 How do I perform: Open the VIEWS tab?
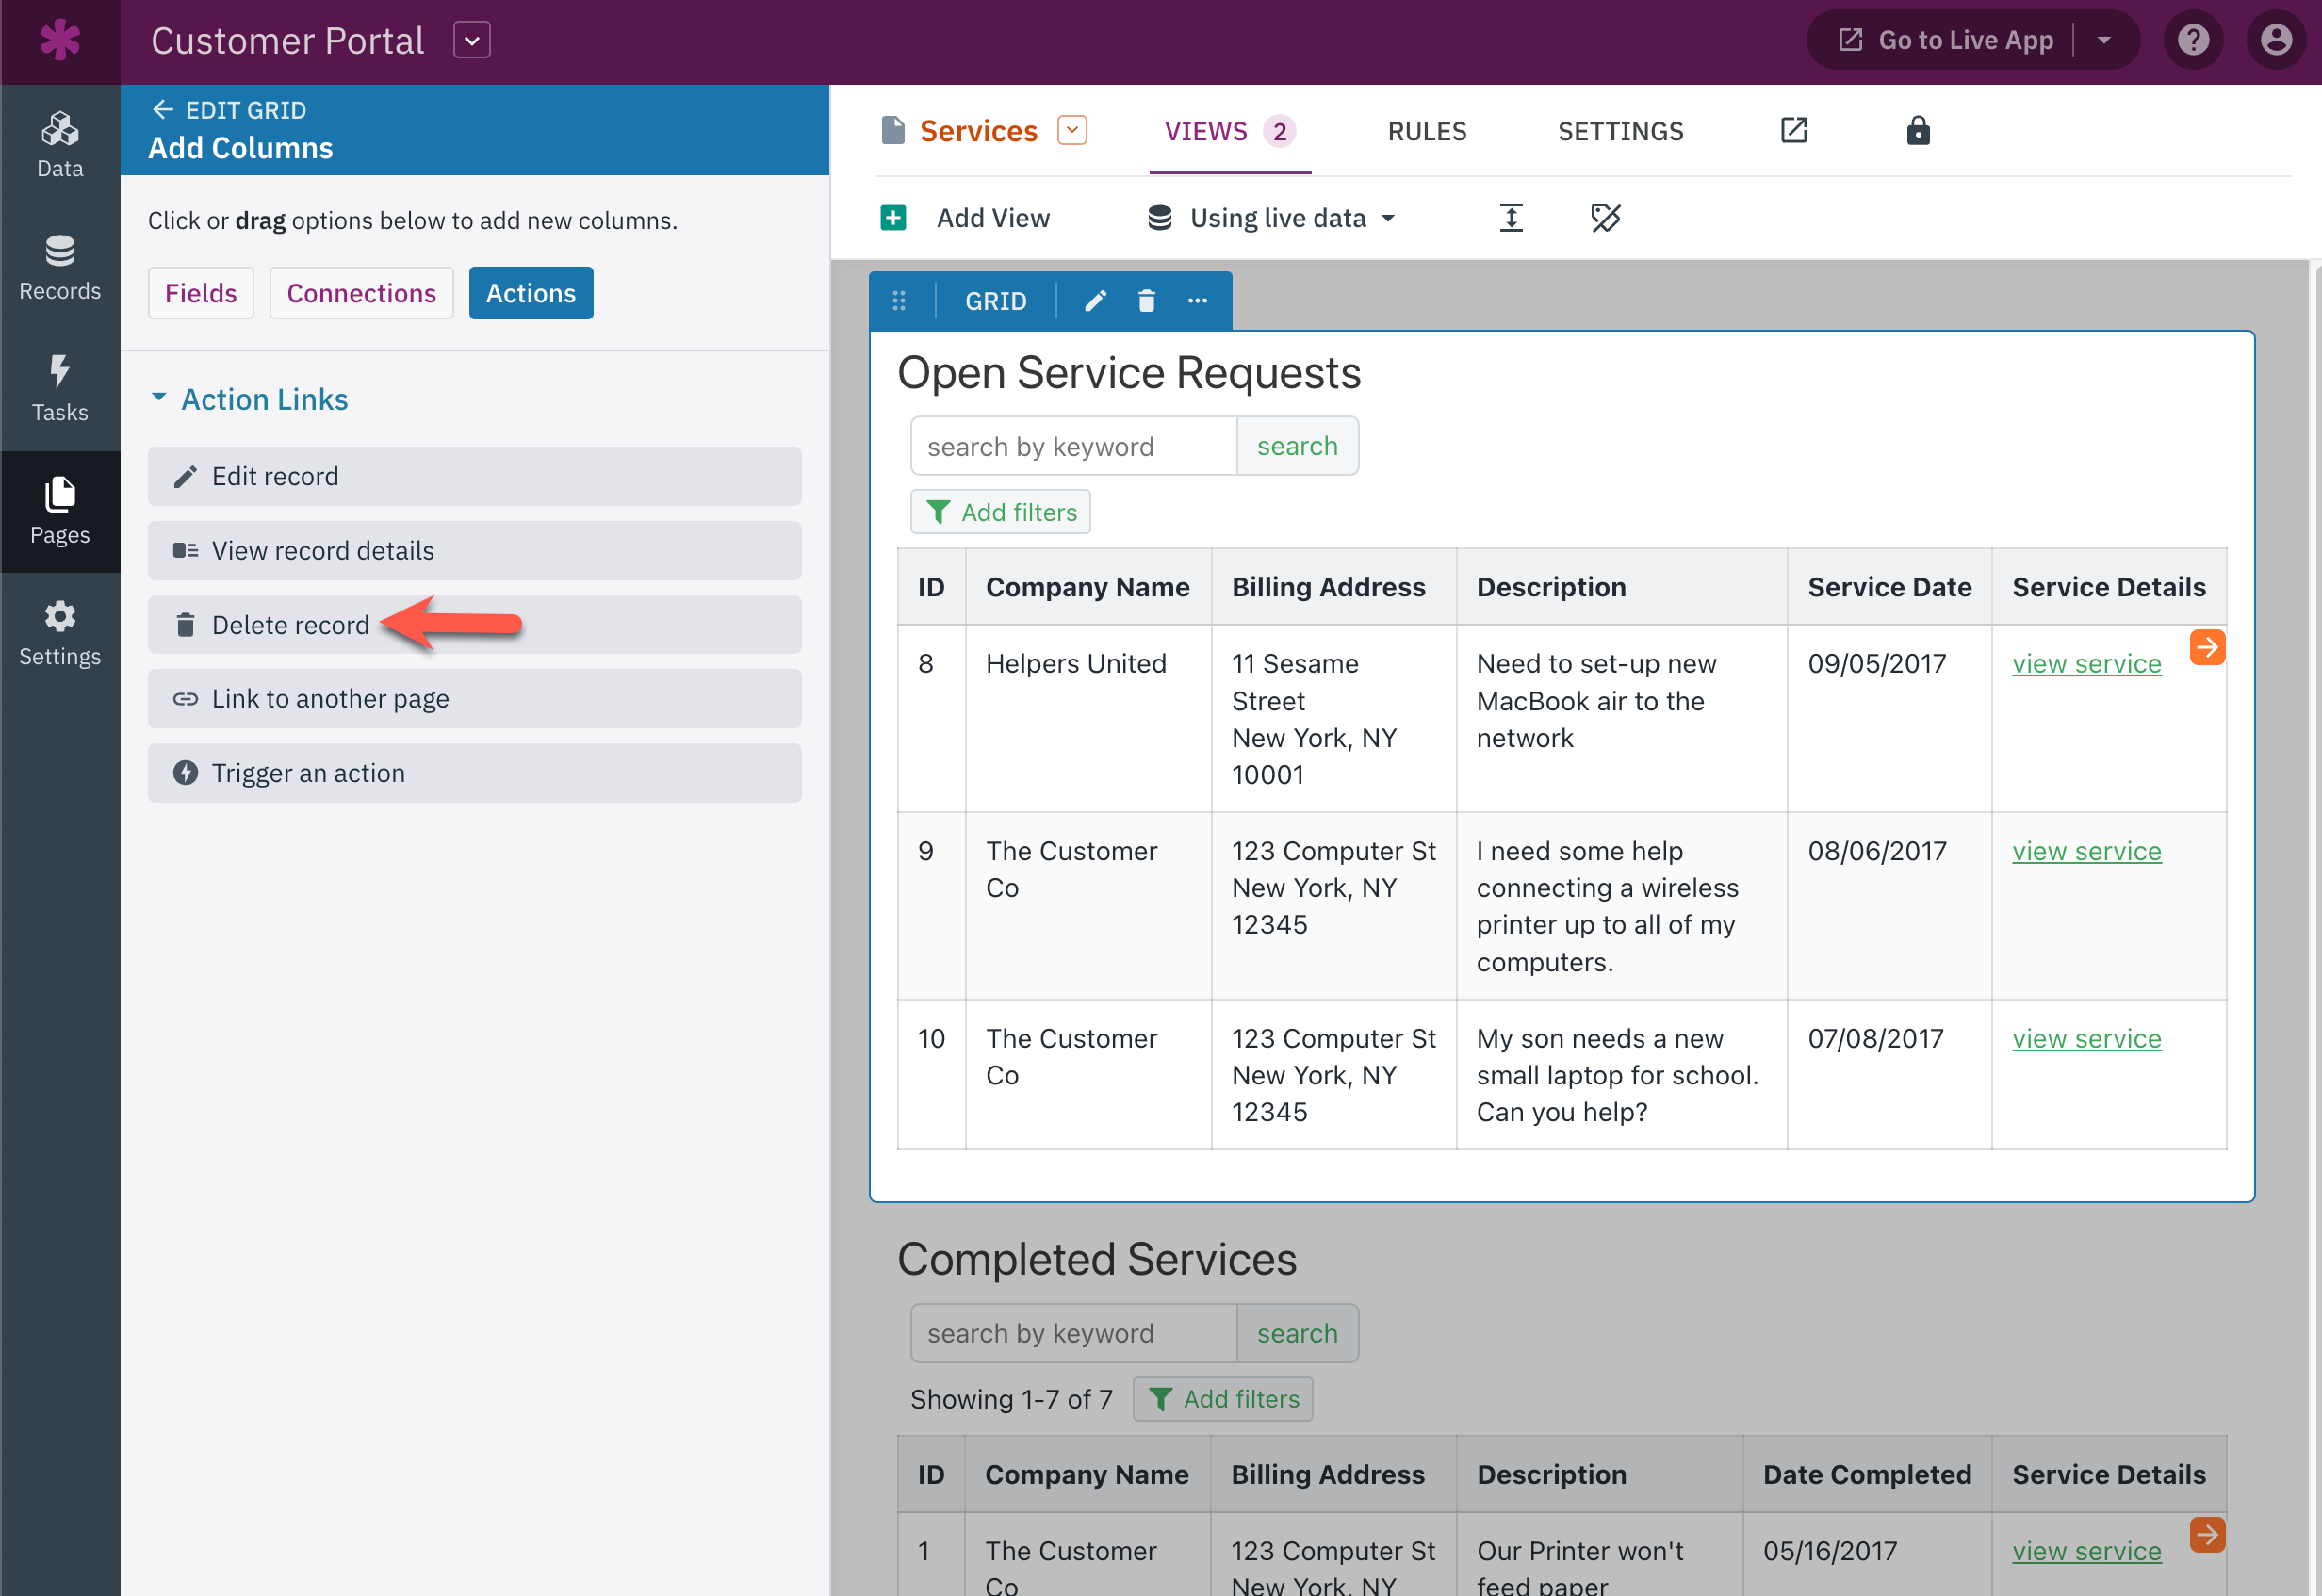(1230, 131)
